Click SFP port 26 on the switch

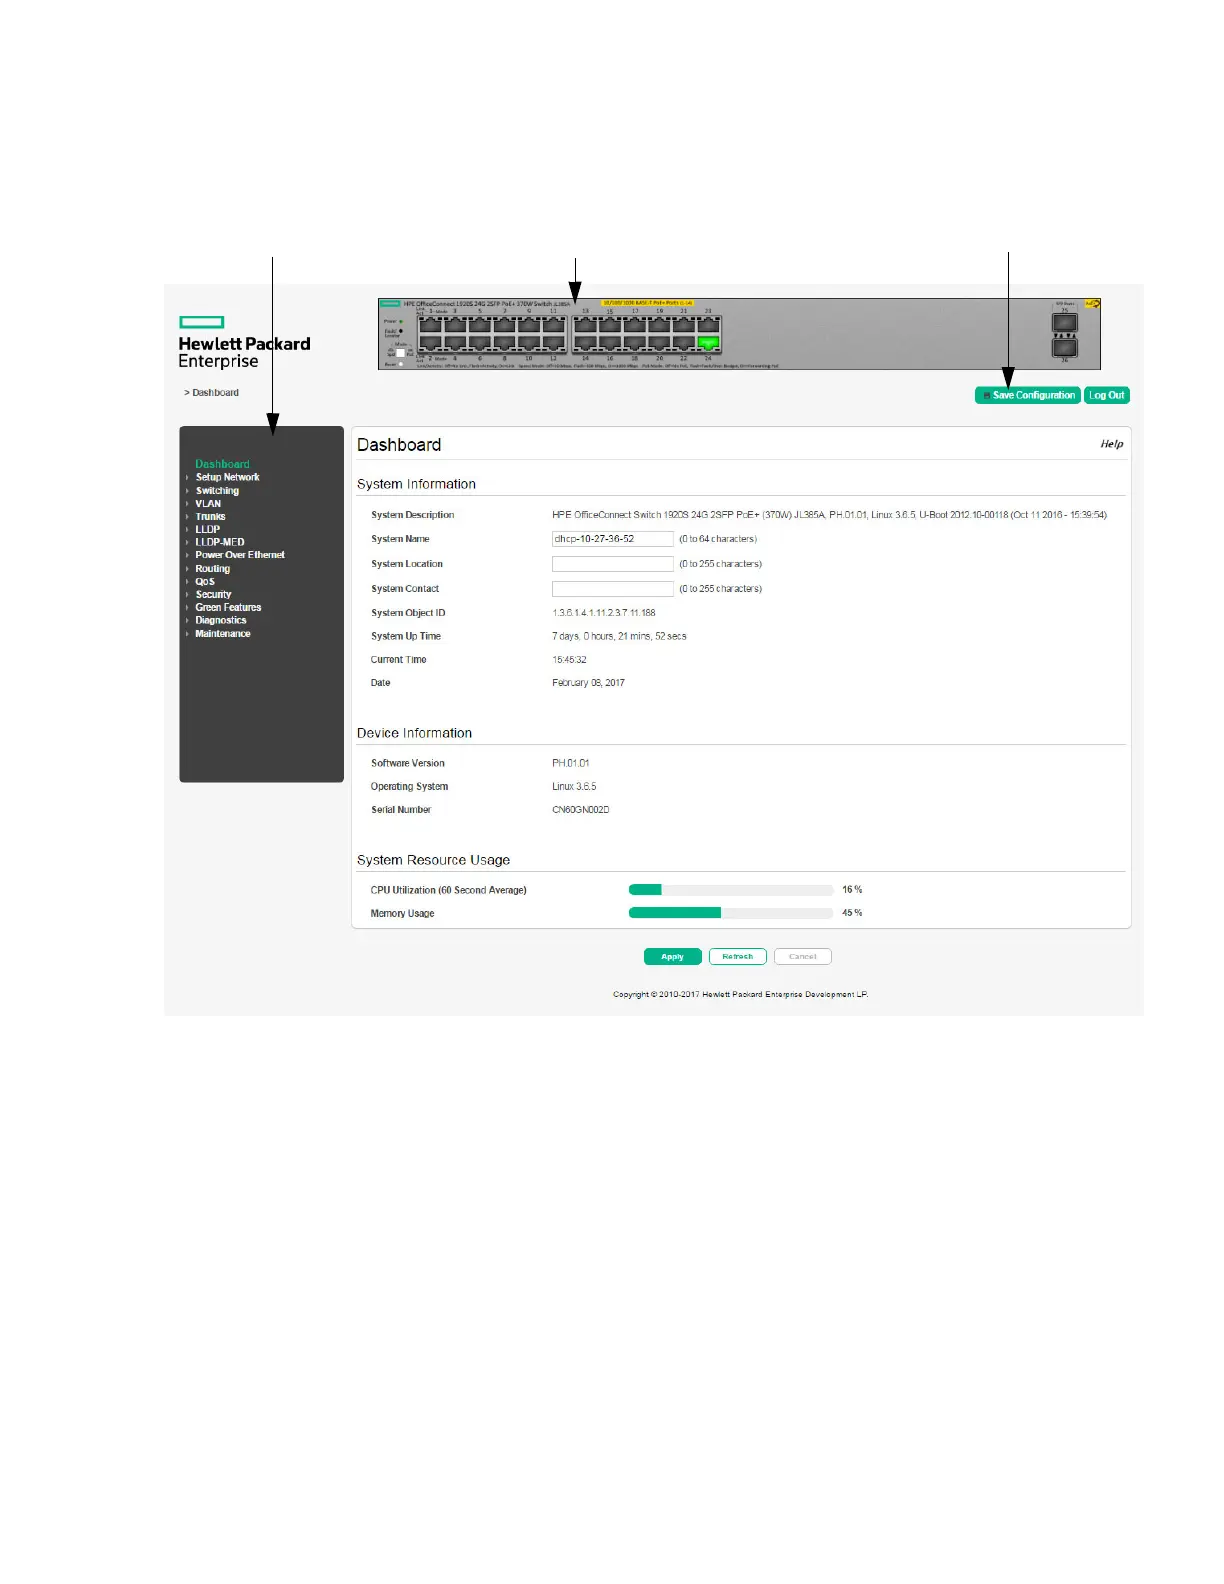pyautogui.click(x=1065, y=348)
